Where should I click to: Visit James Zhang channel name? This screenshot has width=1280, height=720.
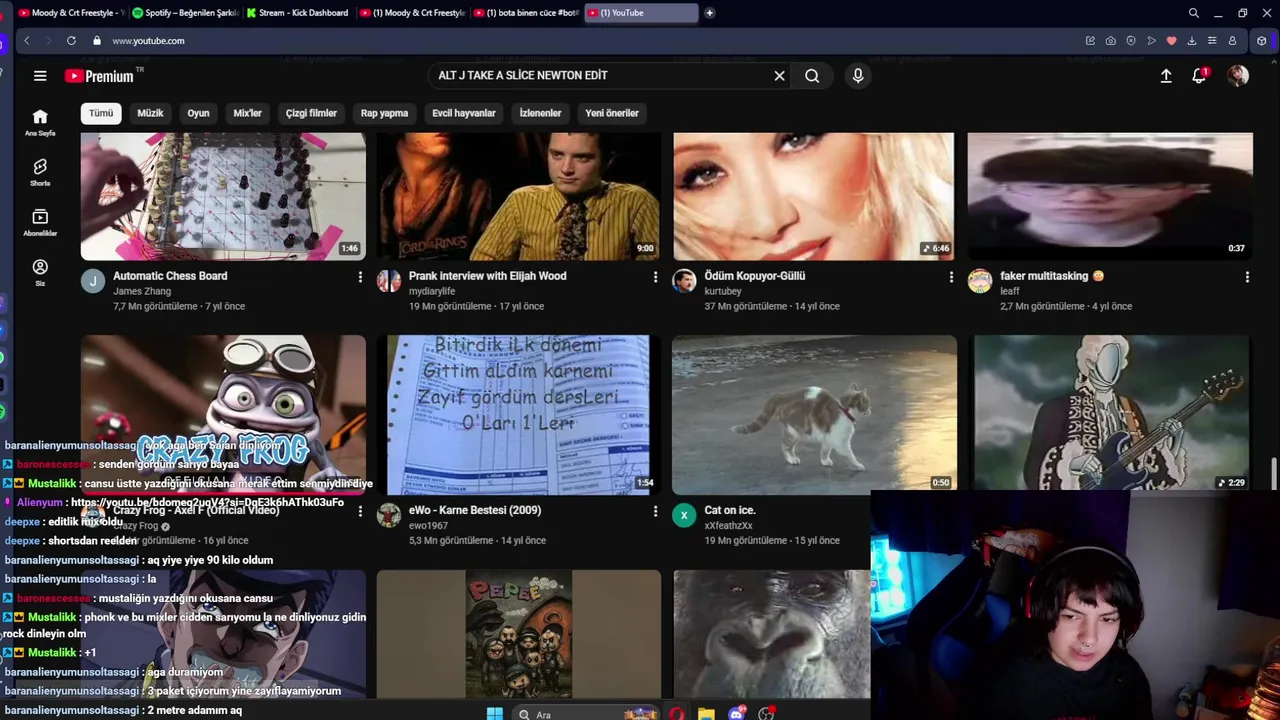(142, 291)
